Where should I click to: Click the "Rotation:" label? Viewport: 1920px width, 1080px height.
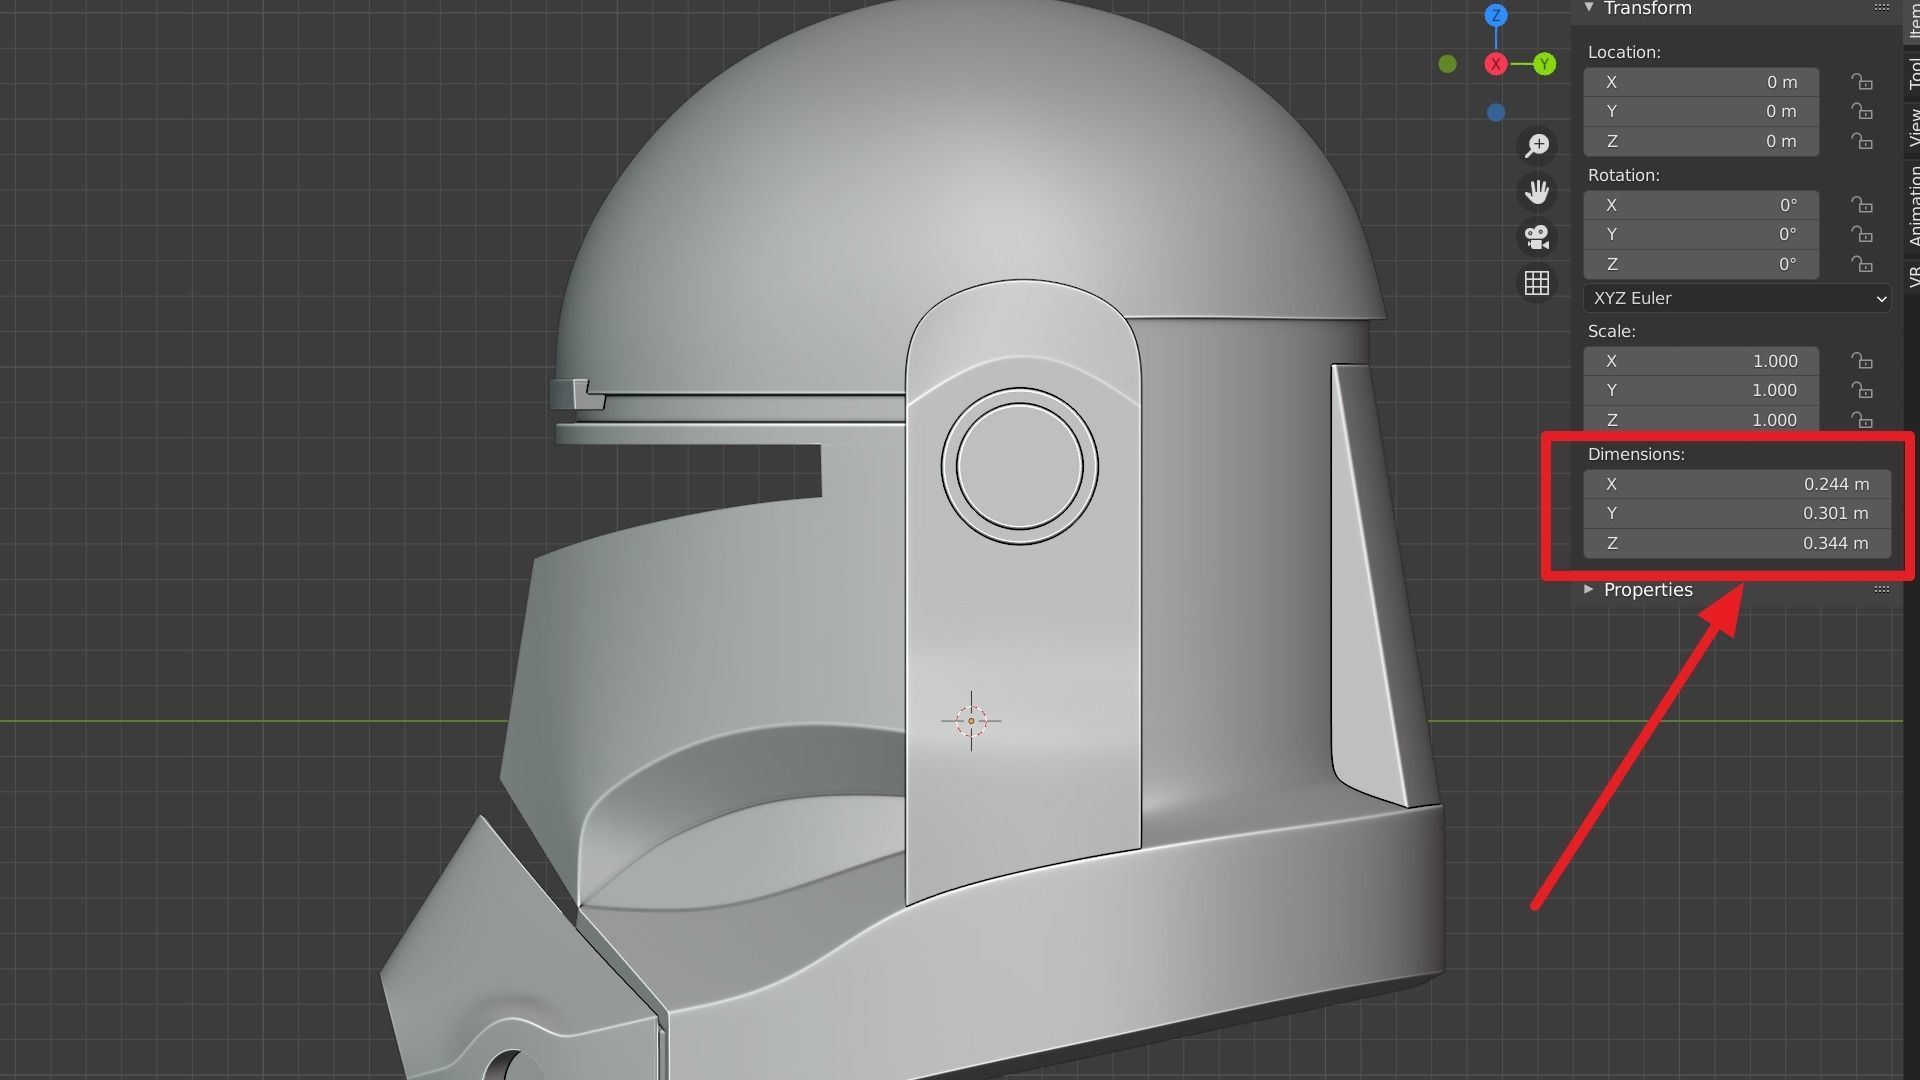coord(1623,175)
